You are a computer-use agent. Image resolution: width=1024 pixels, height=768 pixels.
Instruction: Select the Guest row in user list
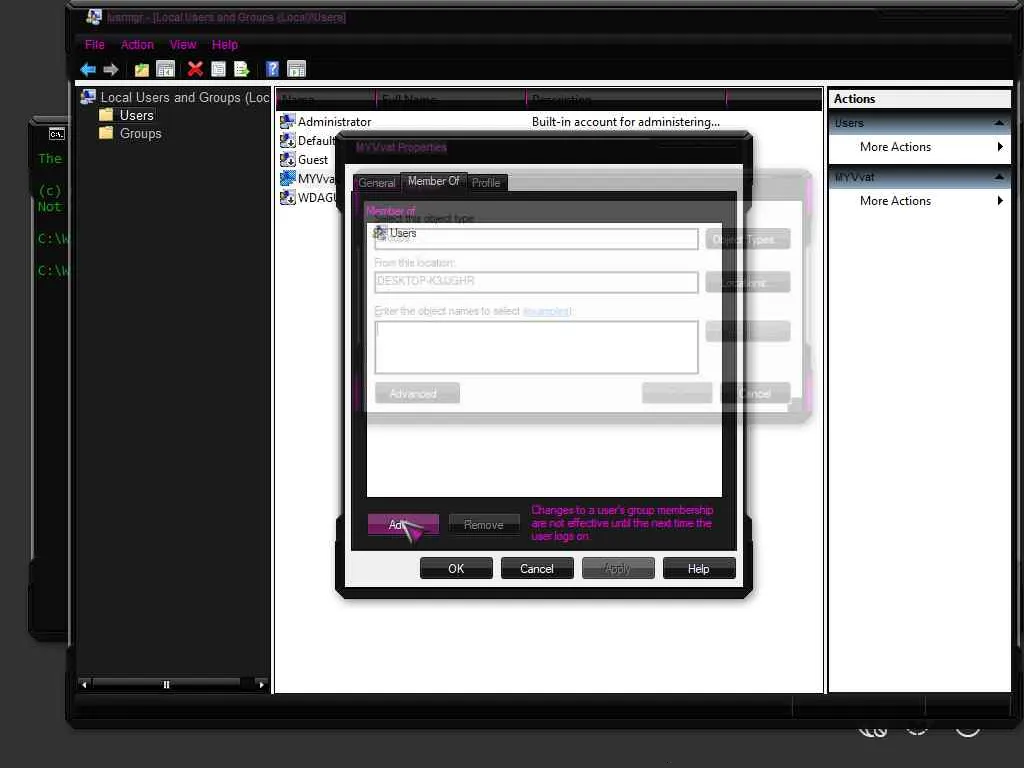(307, 159)
